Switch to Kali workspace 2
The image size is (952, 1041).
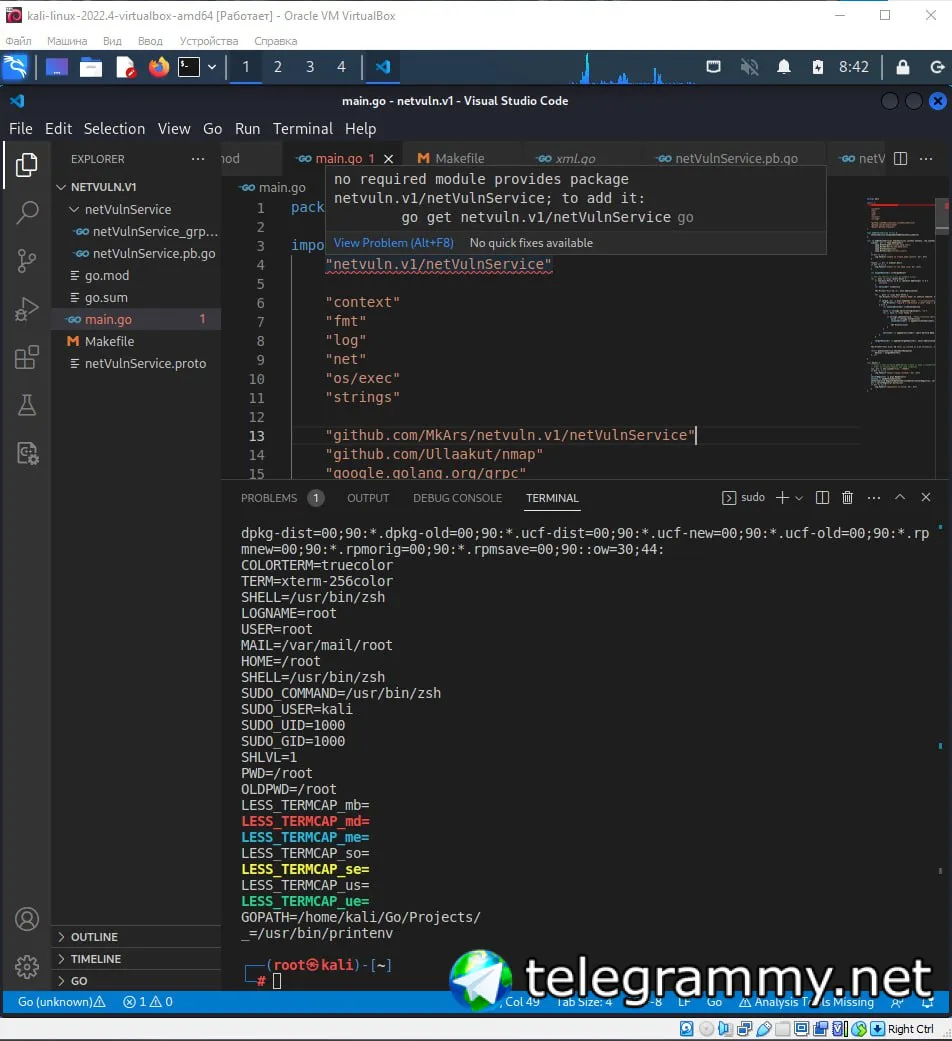(278, 66)
